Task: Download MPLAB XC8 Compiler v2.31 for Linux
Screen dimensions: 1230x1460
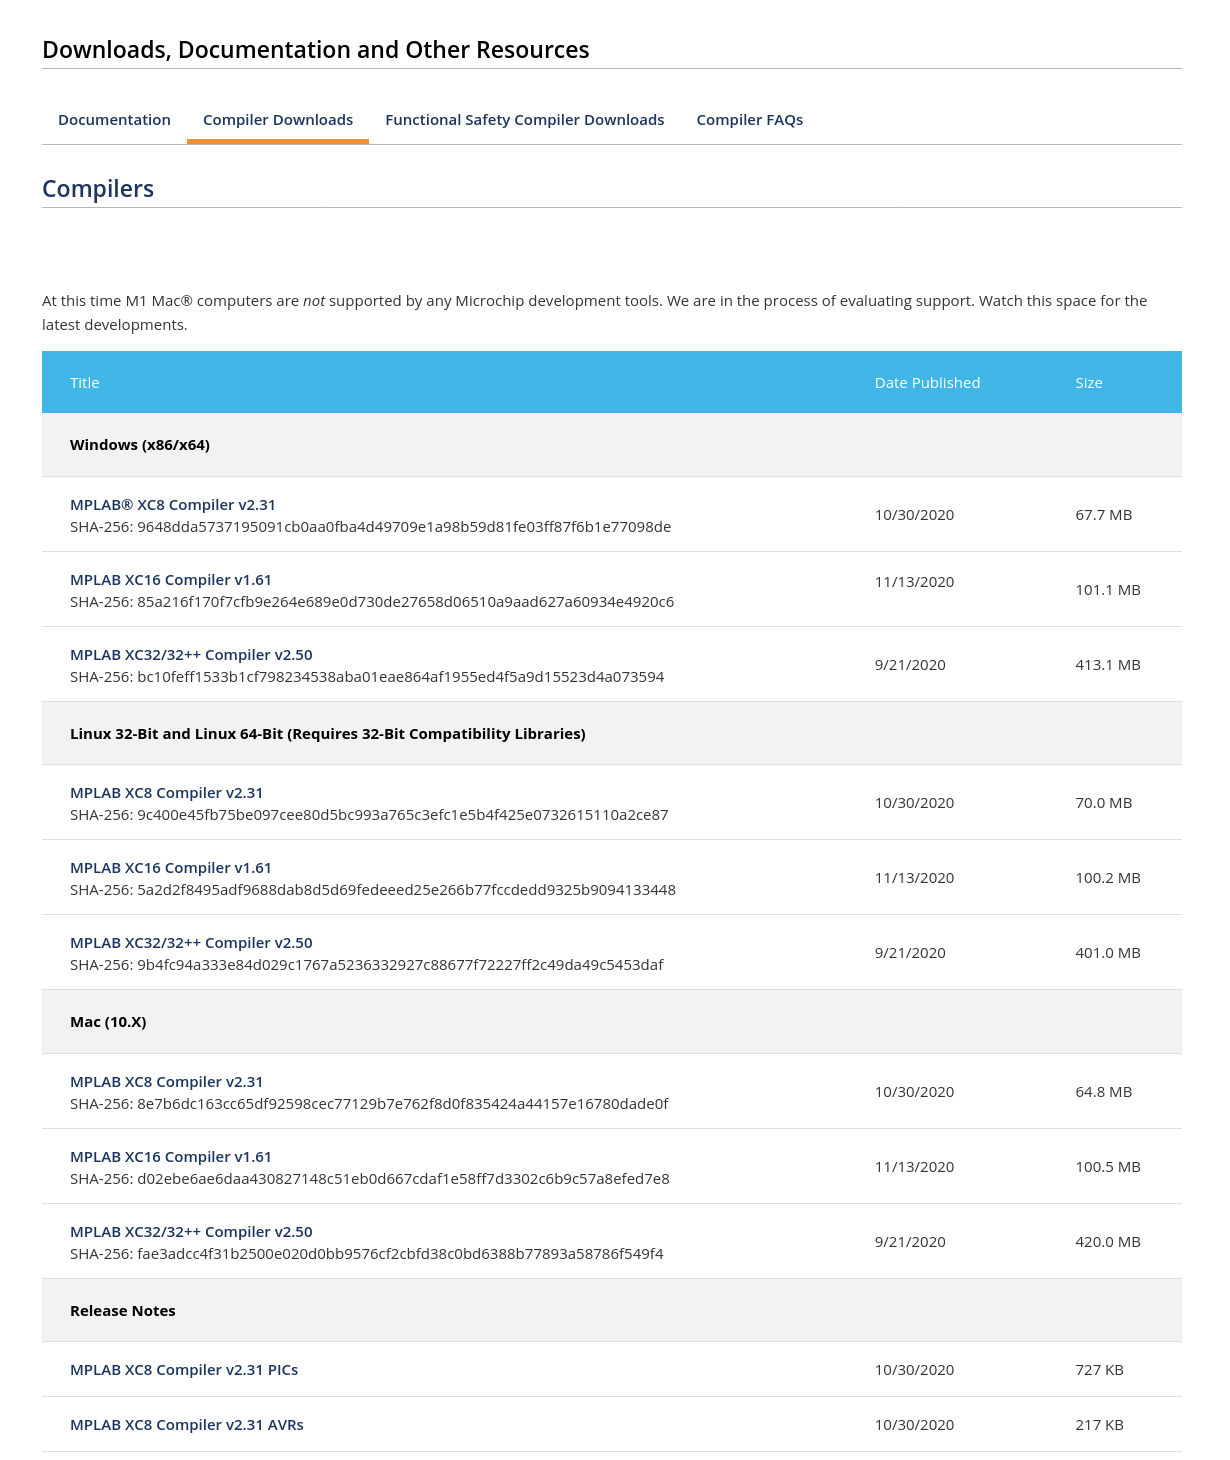Action: pyautogui.click(x=166, y=793)
